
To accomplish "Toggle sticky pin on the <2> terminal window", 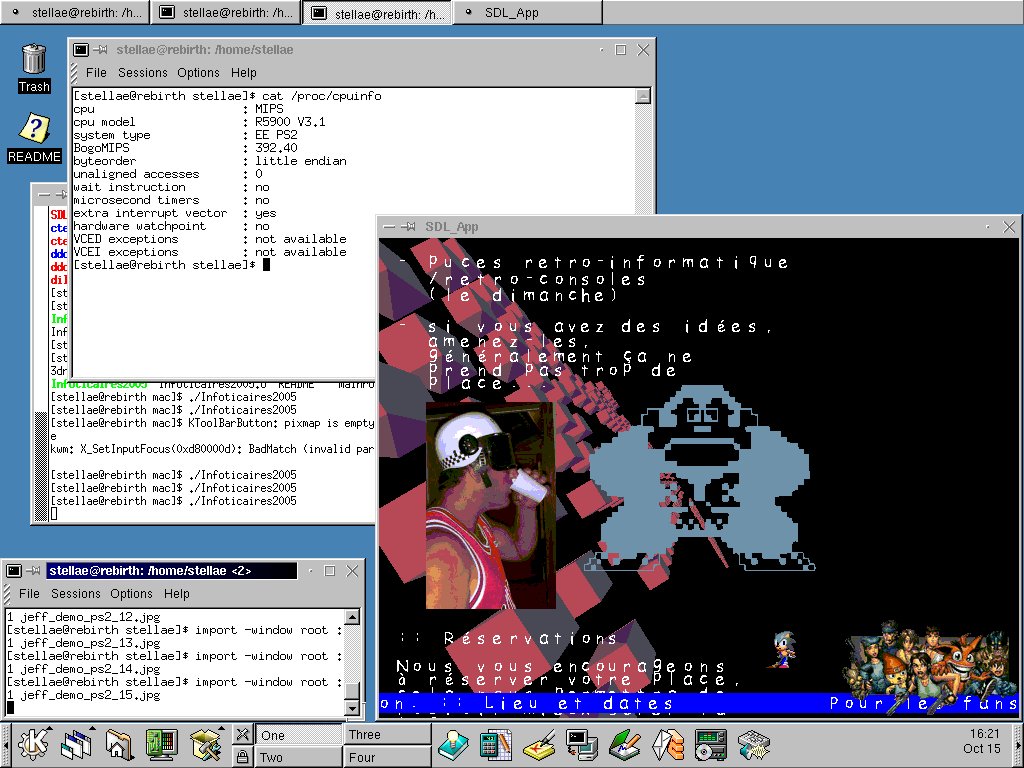I will (33, 571).
